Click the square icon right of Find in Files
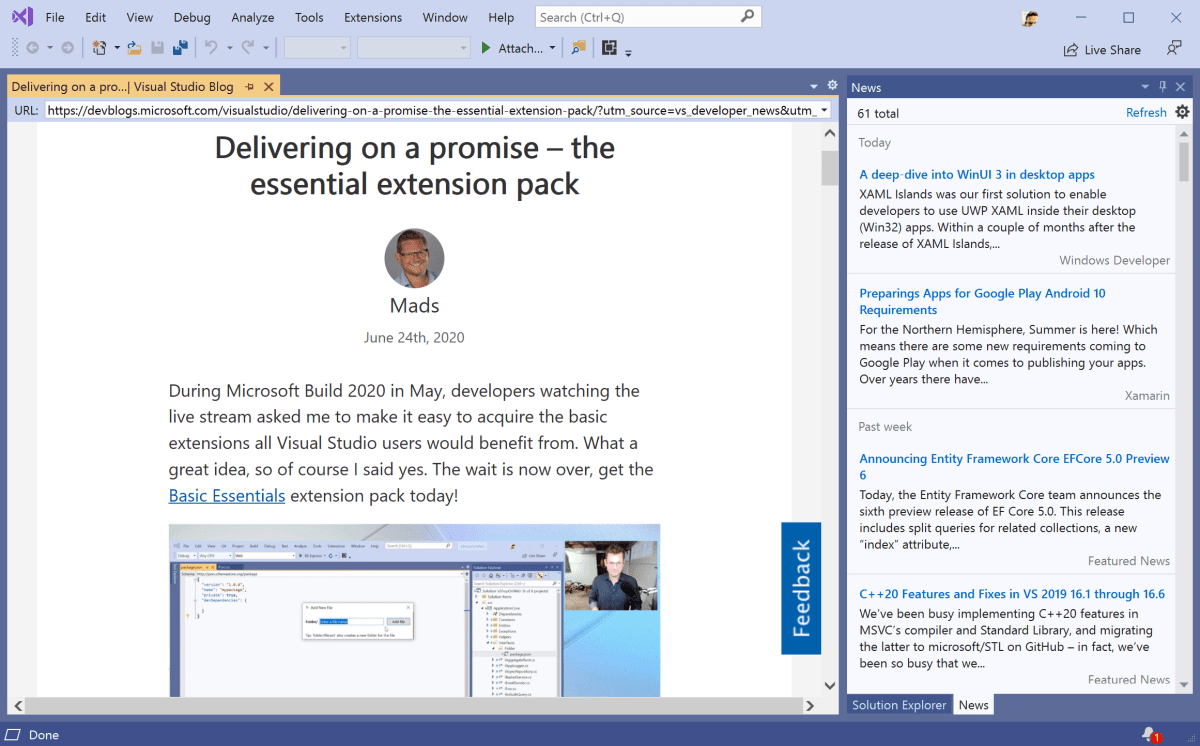This screenshot has width=1200, height=746. coord(609,48)
